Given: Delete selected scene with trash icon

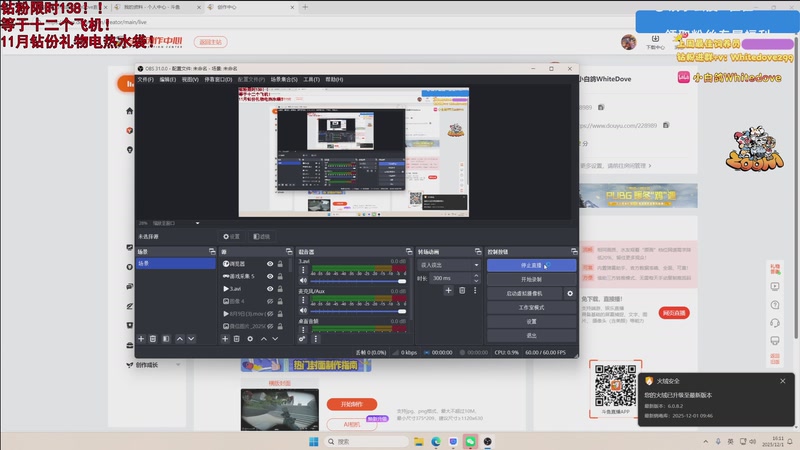Looking at the screenshot, I should point(153,339).
